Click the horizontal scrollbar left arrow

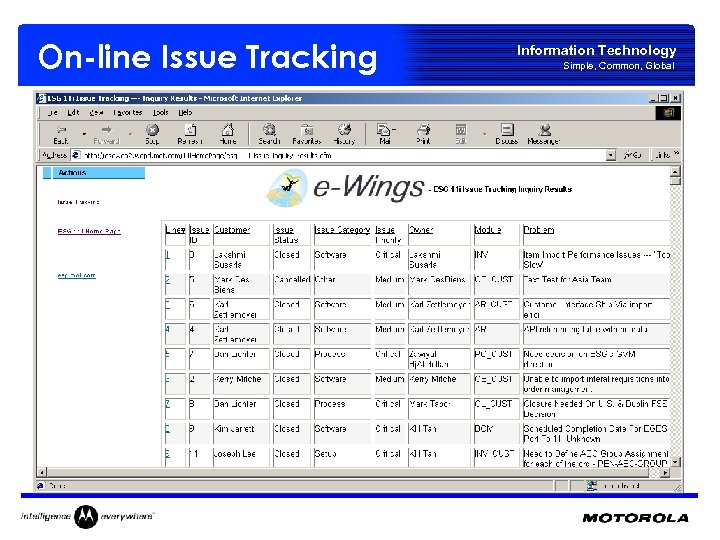pyautogui.click(x=42, y=472)
